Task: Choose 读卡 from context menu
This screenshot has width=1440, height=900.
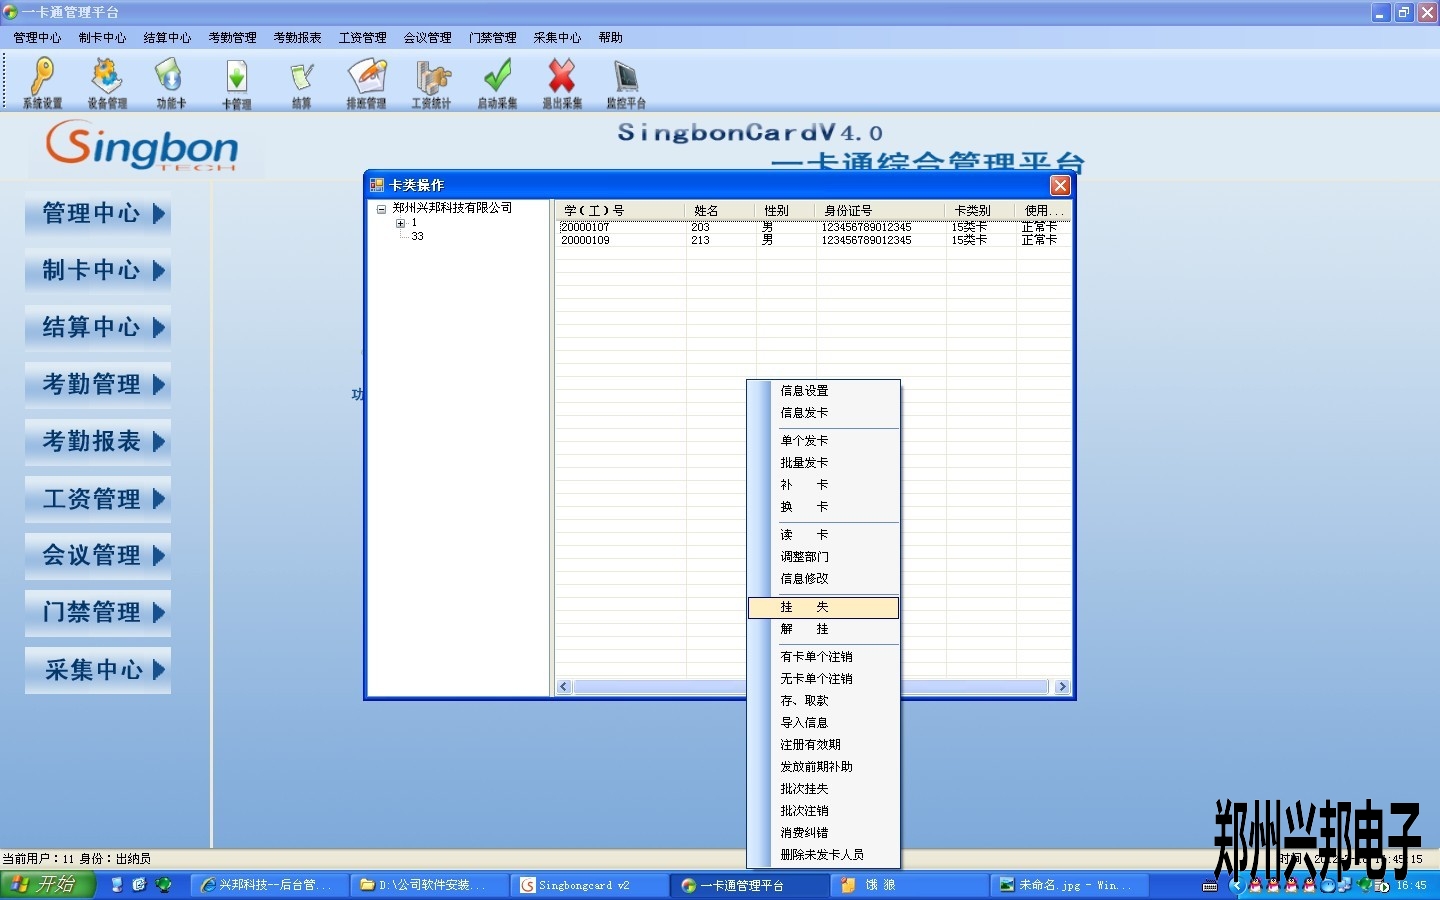Action: pyautogui.click(x=823, y=535)
